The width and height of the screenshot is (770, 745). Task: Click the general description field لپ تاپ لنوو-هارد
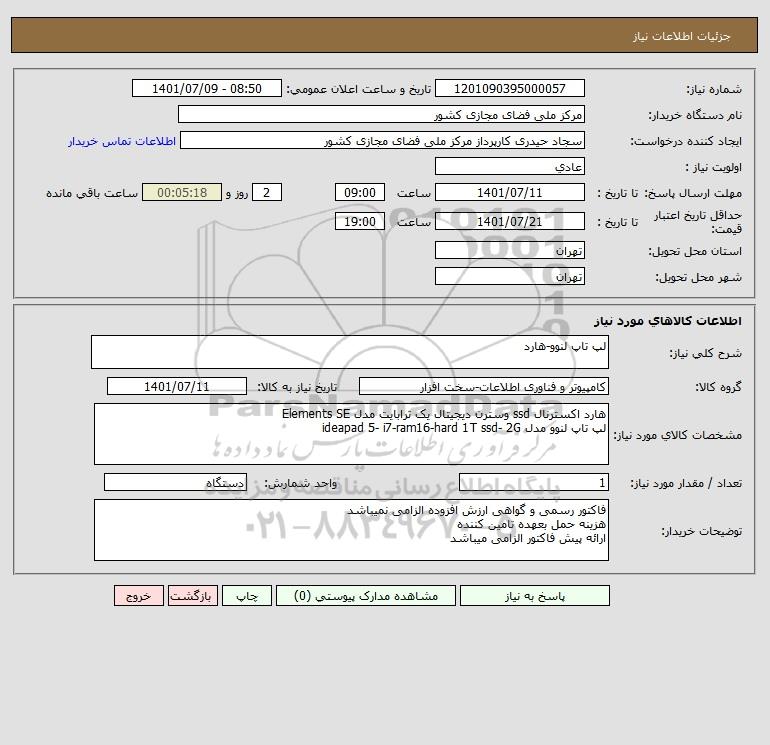[x=350, y=352]
